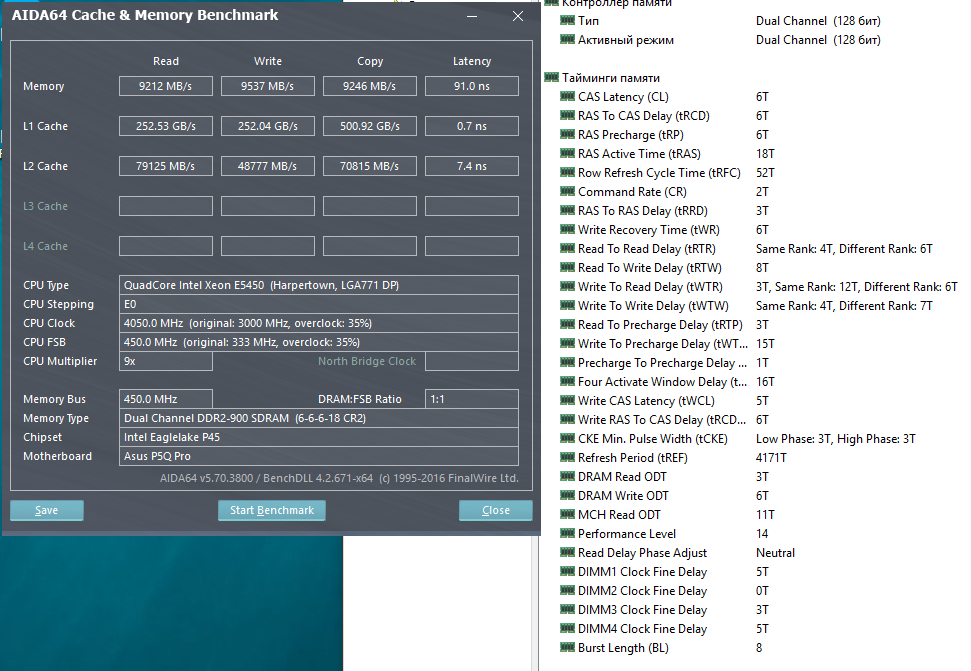This screenshot has width=971, height=671.
Task: Click icon beside RAS Active Time (tRAS)
Action: (567, 154)
